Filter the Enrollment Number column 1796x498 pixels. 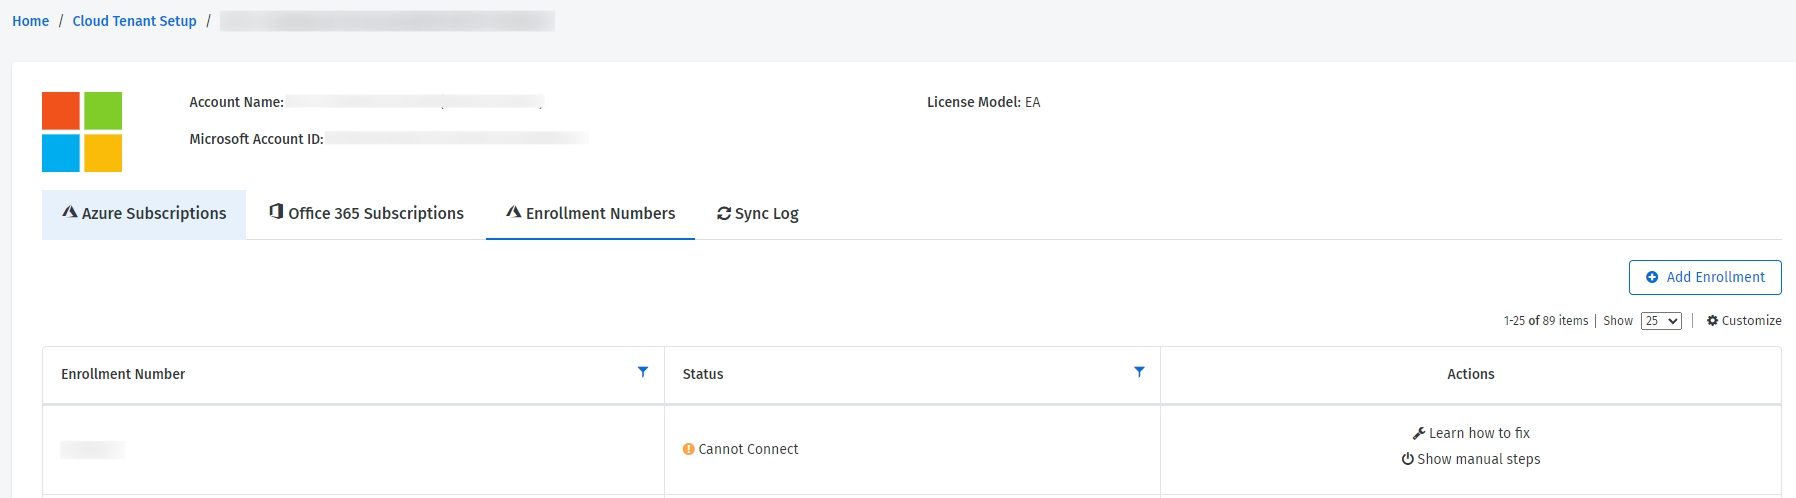click(643, 372)
